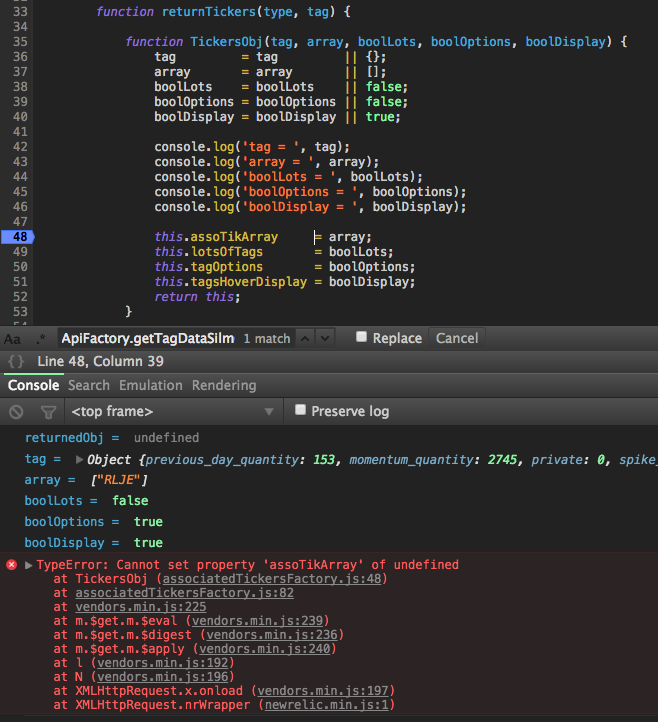Image resolution: width=658 pixels, height=722 pixels.
Task: Click the 'returnedObj =' console entry
Action: point(72,438)
